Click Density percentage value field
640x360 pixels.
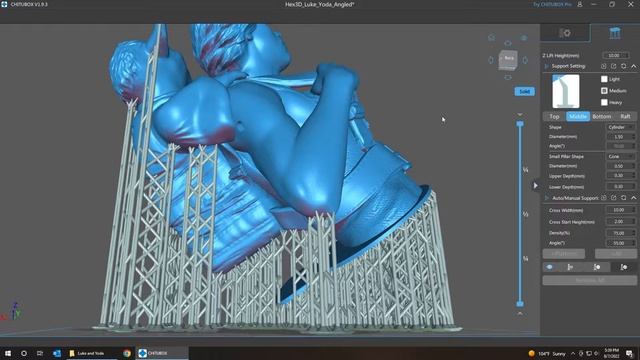[620, 233]
